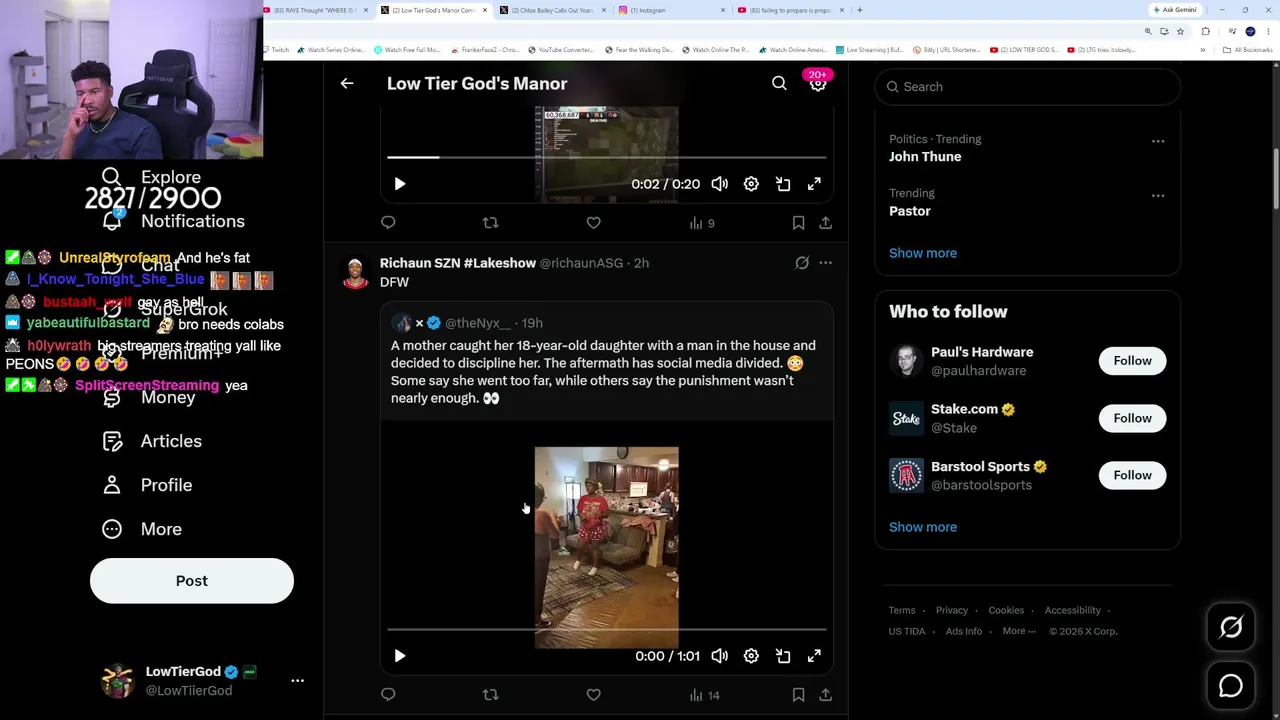
Task: Search within Low Tier God's Manor community
Action: point(779,84)
